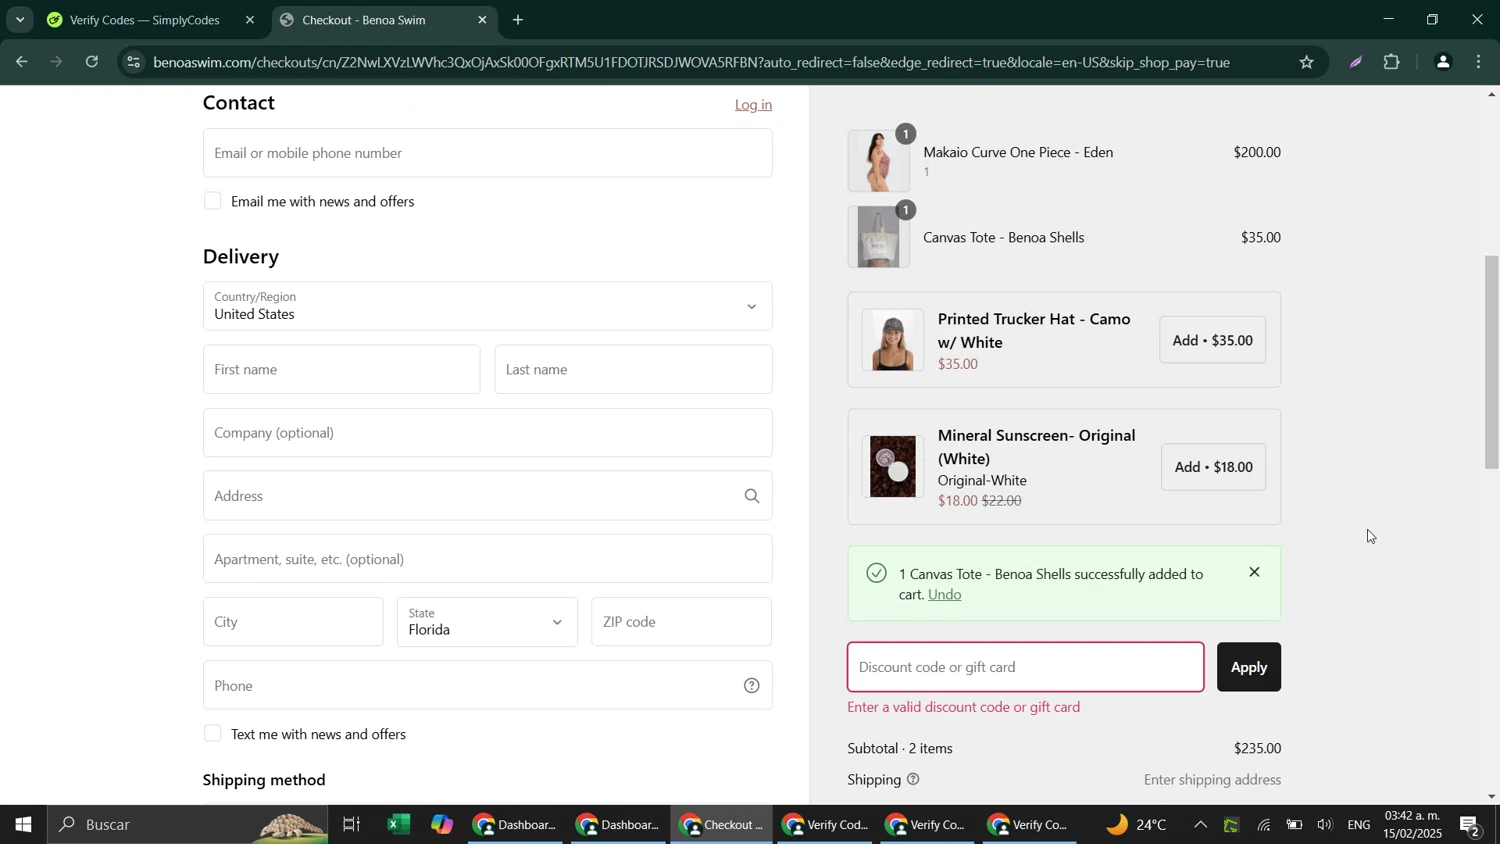Open the State Florida dropdown
Screen dimensions: 1500x844
pos(487,622)
